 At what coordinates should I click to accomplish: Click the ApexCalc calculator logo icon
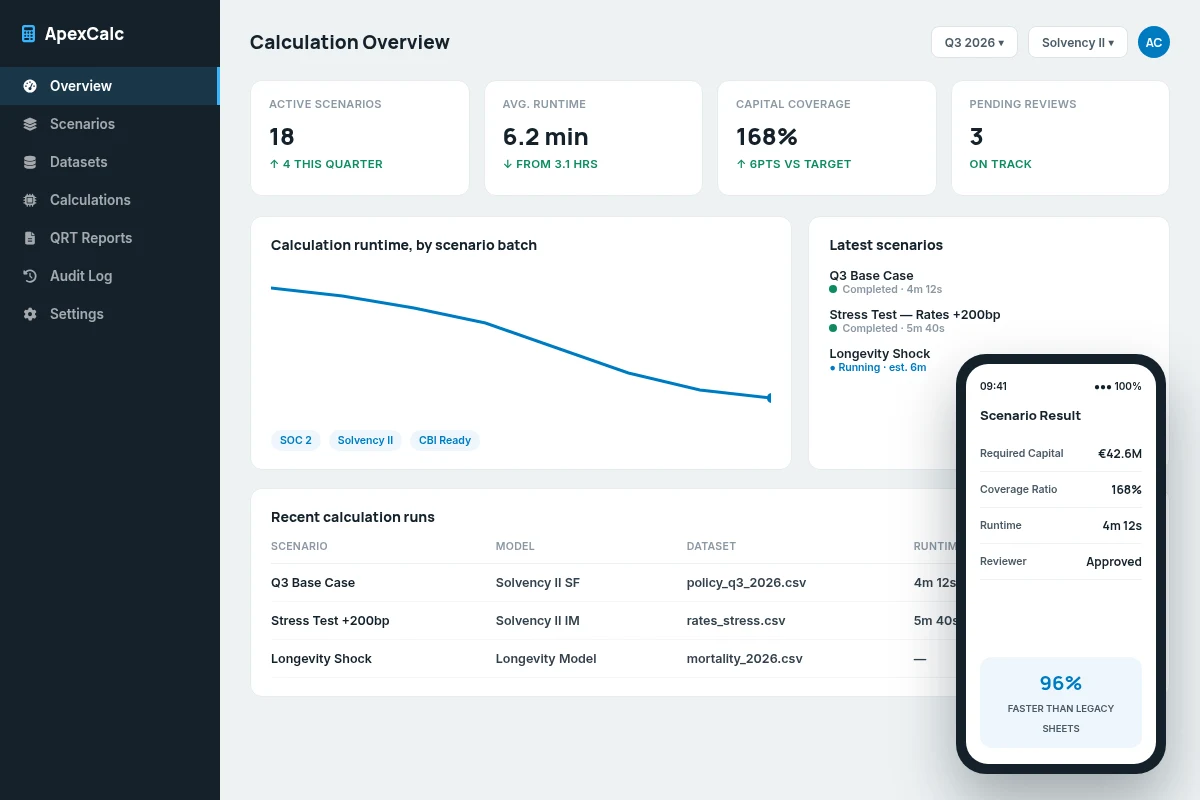(x=29, y=34)
